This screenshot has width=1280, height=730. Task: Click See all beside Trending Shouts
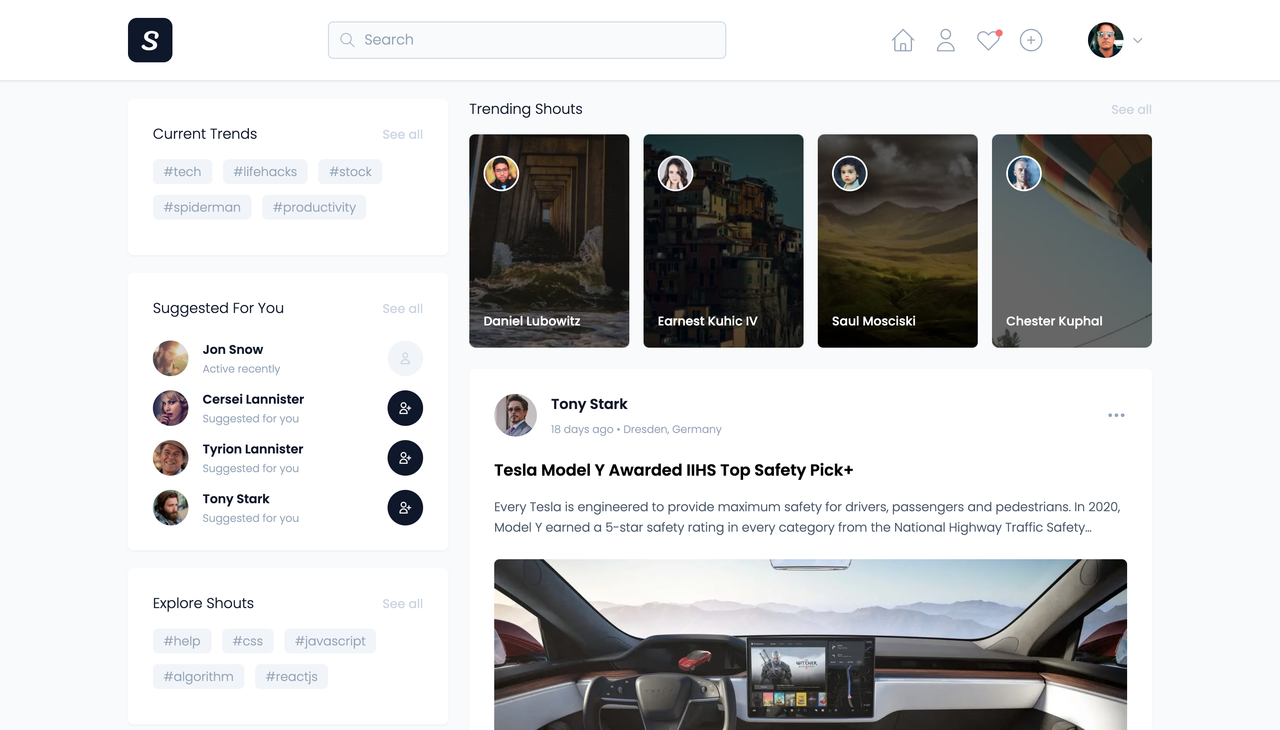pyautogui.click(x=1131, y=109)
